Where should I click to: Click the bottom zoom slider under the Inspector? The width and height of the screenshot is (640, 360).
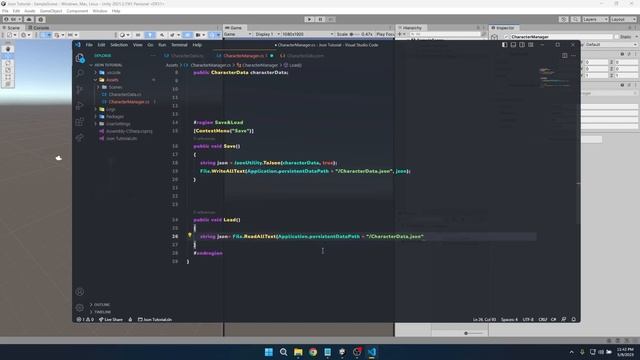click(473, 333)
